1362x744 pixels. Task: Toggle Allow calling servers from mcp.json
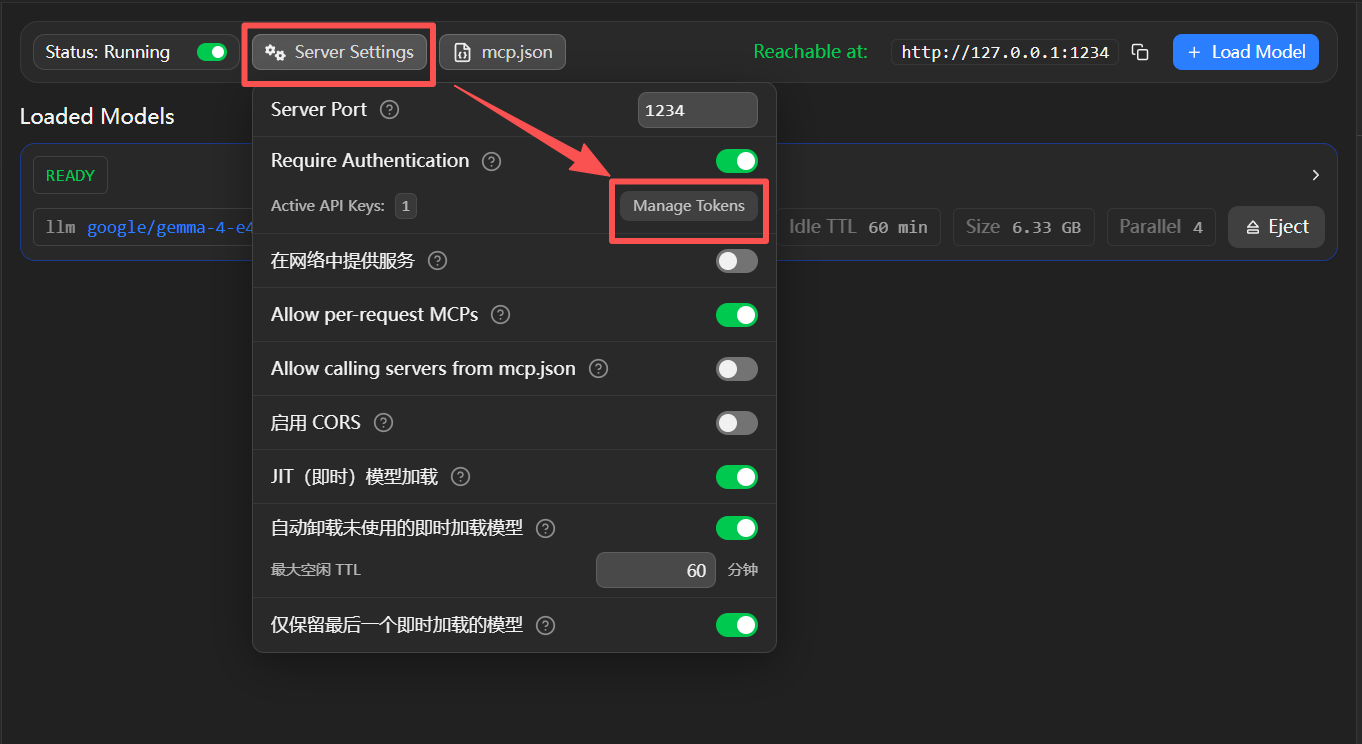pyautogui.click(x=737, y=369)
